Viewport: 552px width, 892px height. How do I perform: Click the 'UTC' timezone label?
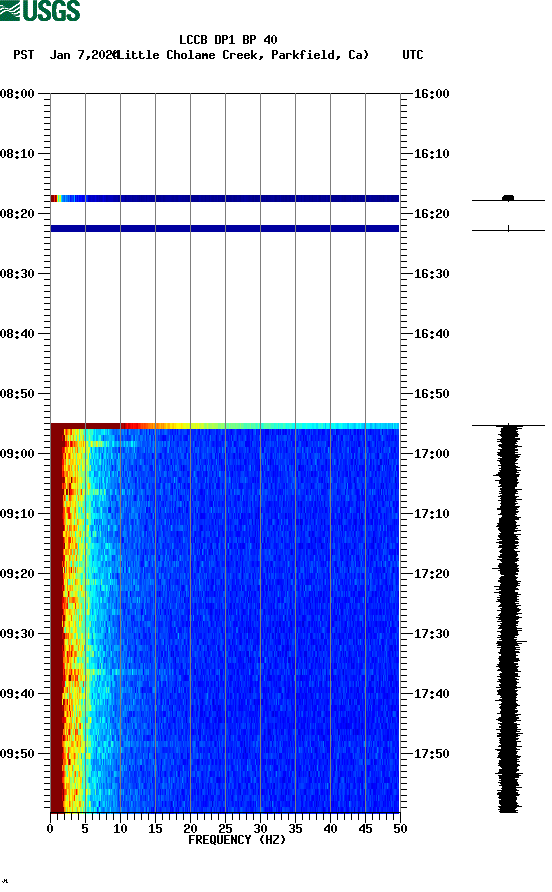point(413,55)
